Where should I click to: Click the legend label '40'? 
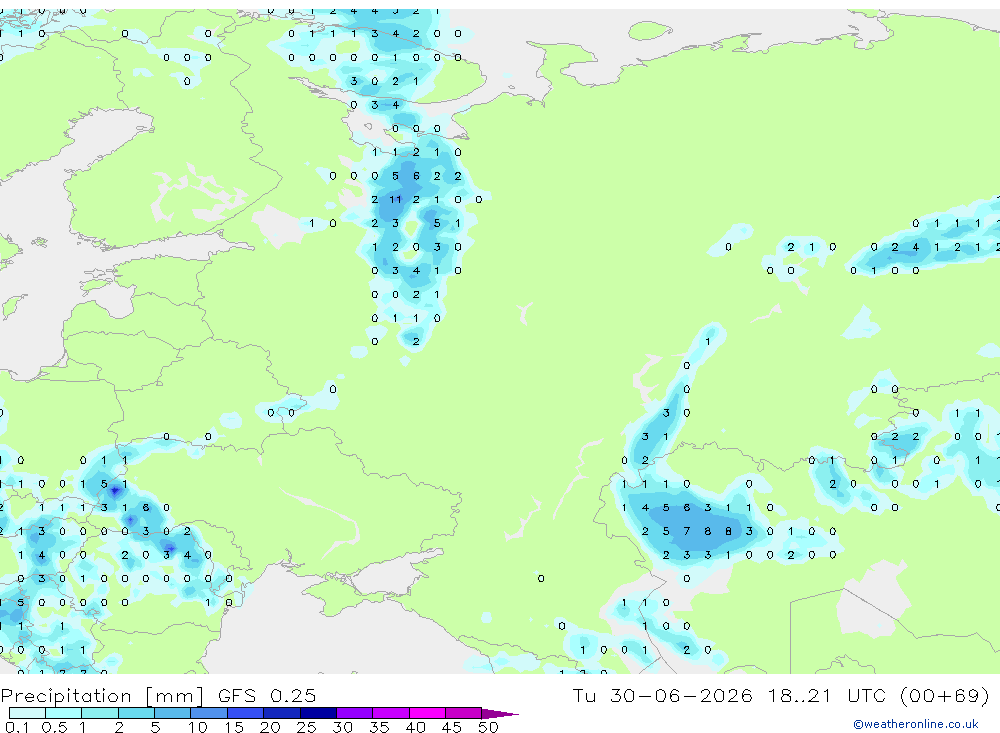(x=415, y=727)
